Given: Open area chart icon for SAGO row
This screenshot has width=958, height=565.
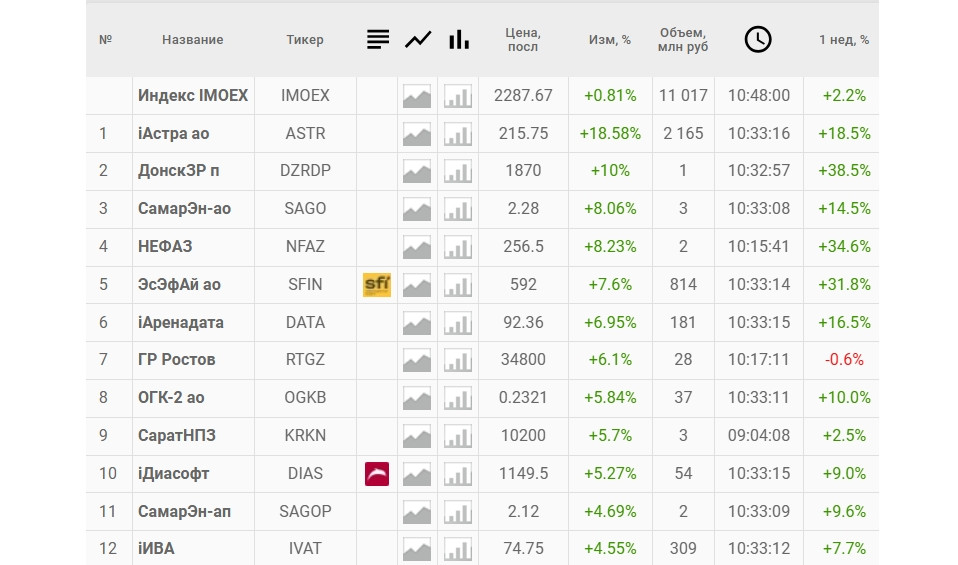Looking at the screenshot, I should 417,210.
